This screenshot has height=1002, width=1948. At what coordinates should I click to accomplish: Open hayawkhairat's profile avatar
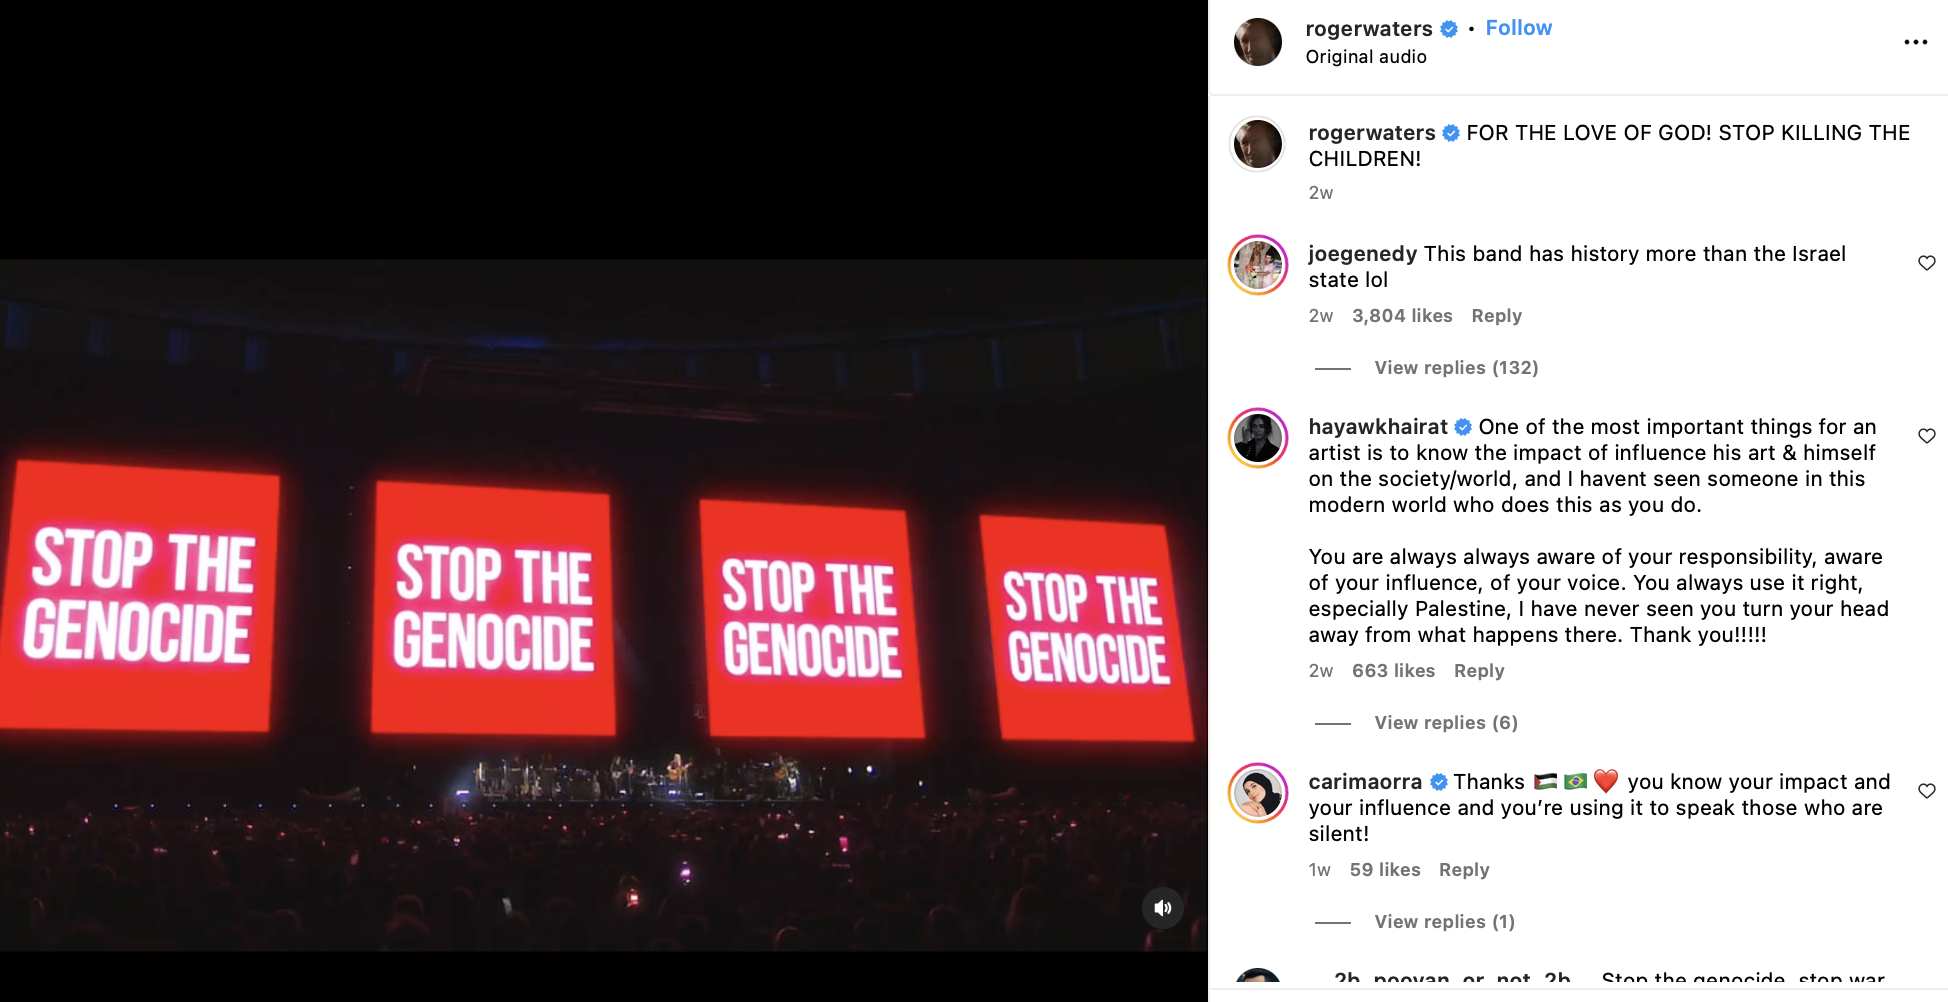(x=1257, y=438)
